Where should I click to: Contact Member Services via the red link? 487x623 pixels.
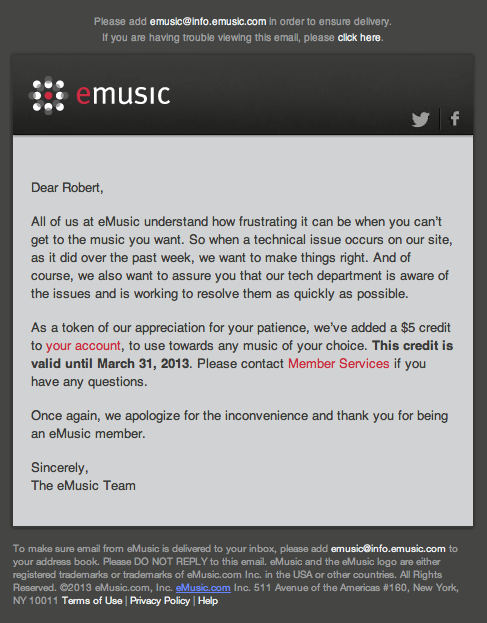click(338, 364)
